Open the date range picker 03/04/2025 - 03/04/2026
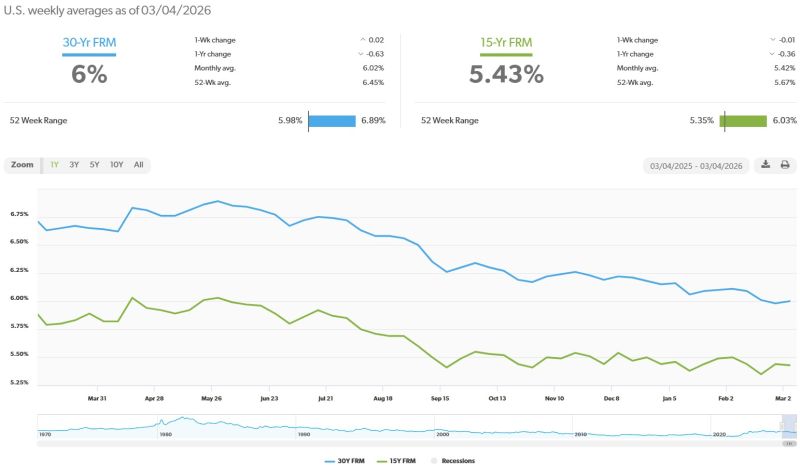The width and height of the screenshot is (800, 473). (696, 165)
